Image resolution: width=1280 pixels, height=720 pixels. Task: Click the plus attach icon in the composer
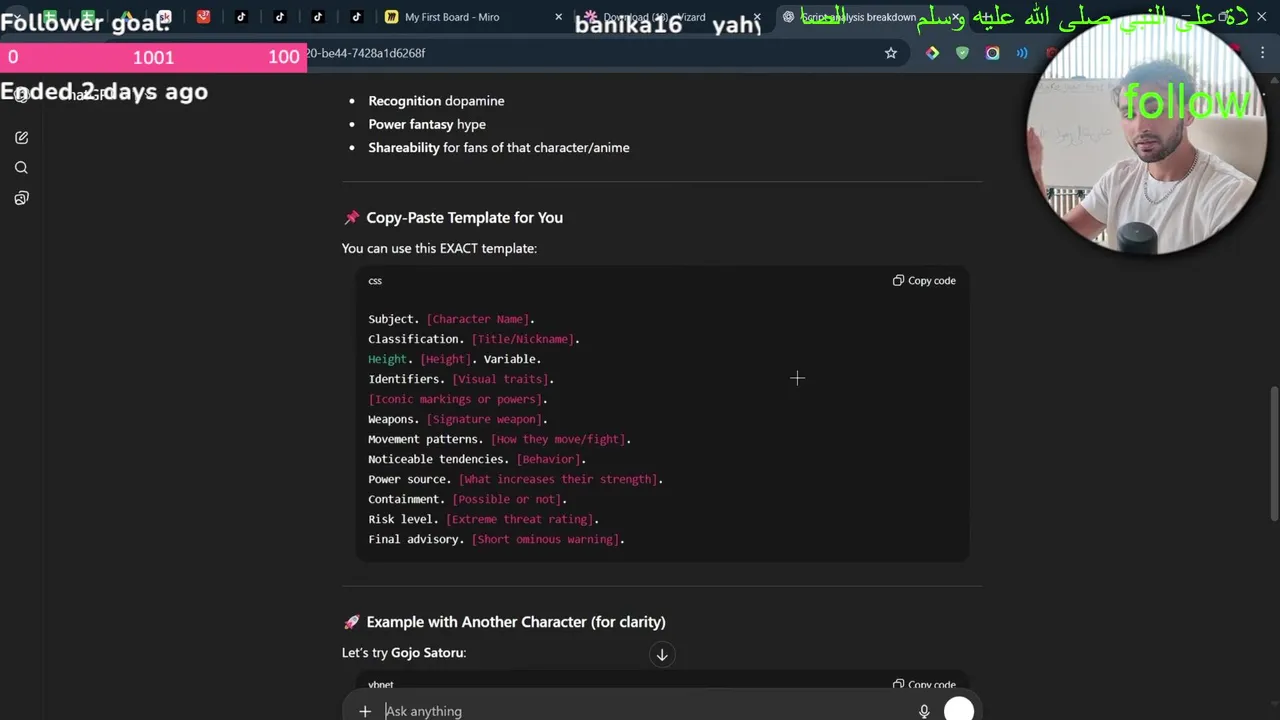pyautogui.click(x=365, y=711)
